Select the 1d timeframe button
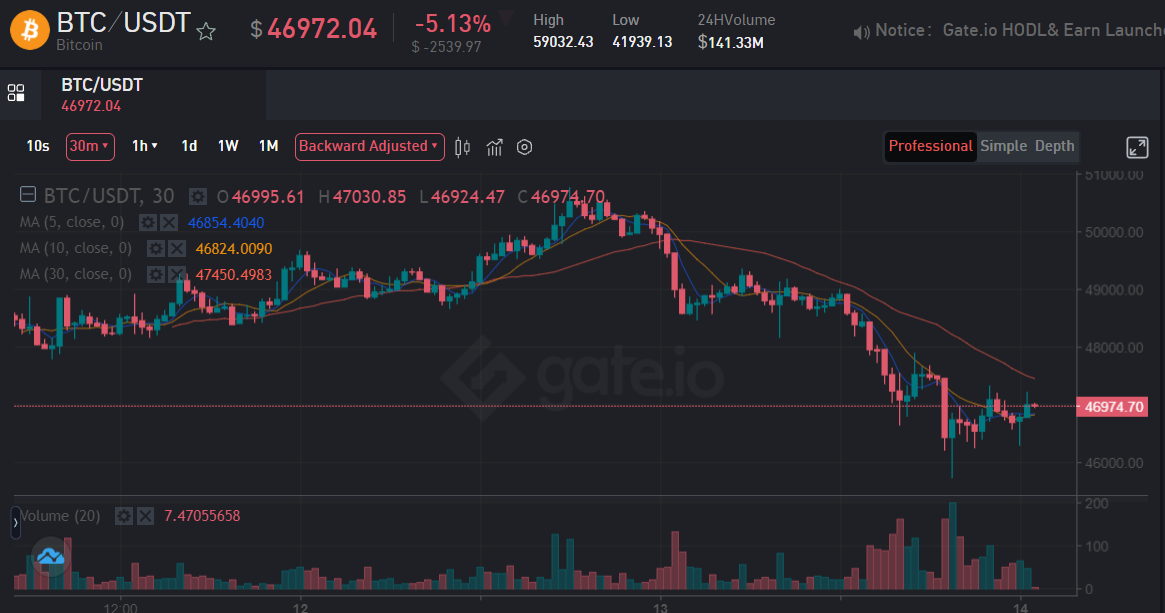Screen dimensions: 1165x613 click(189, 146)
